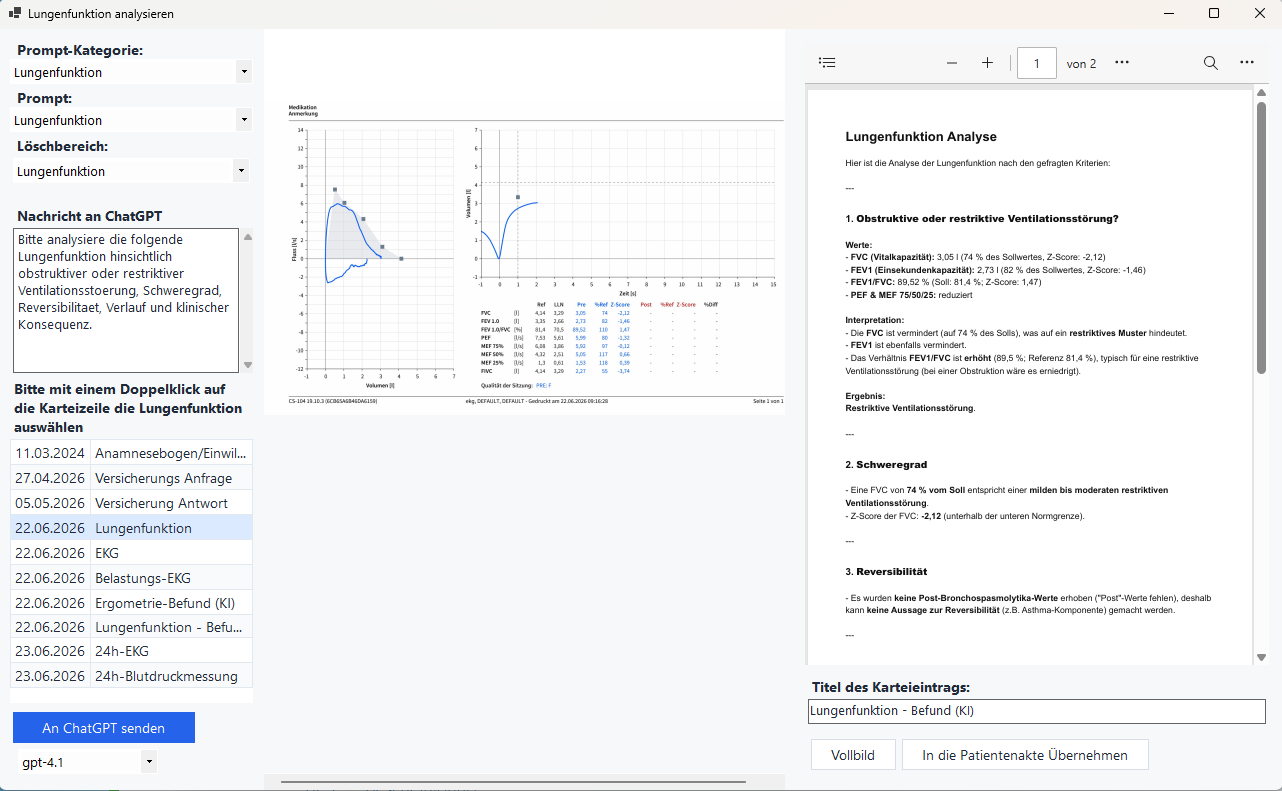Click scroll down arrow of message box
This screenshot has height=791, width=1282.
pyautogui.click(x=248, y=365)
